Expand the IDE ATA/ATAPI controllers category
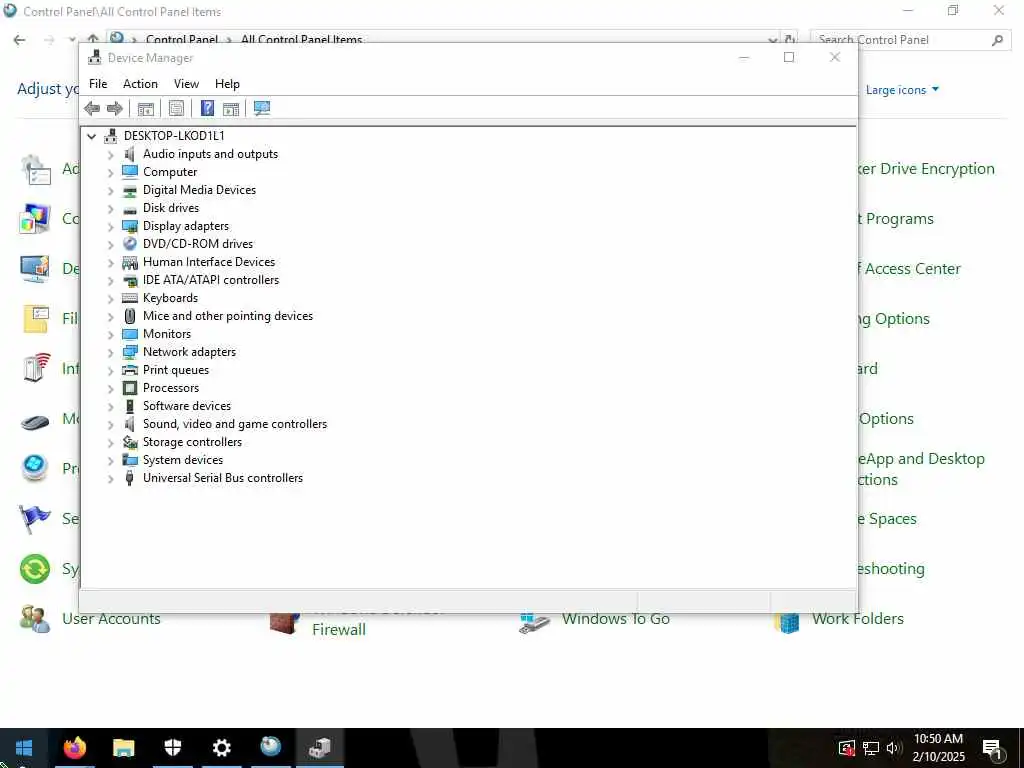This screenshot has width=1024, height=768. click(110, 281)
